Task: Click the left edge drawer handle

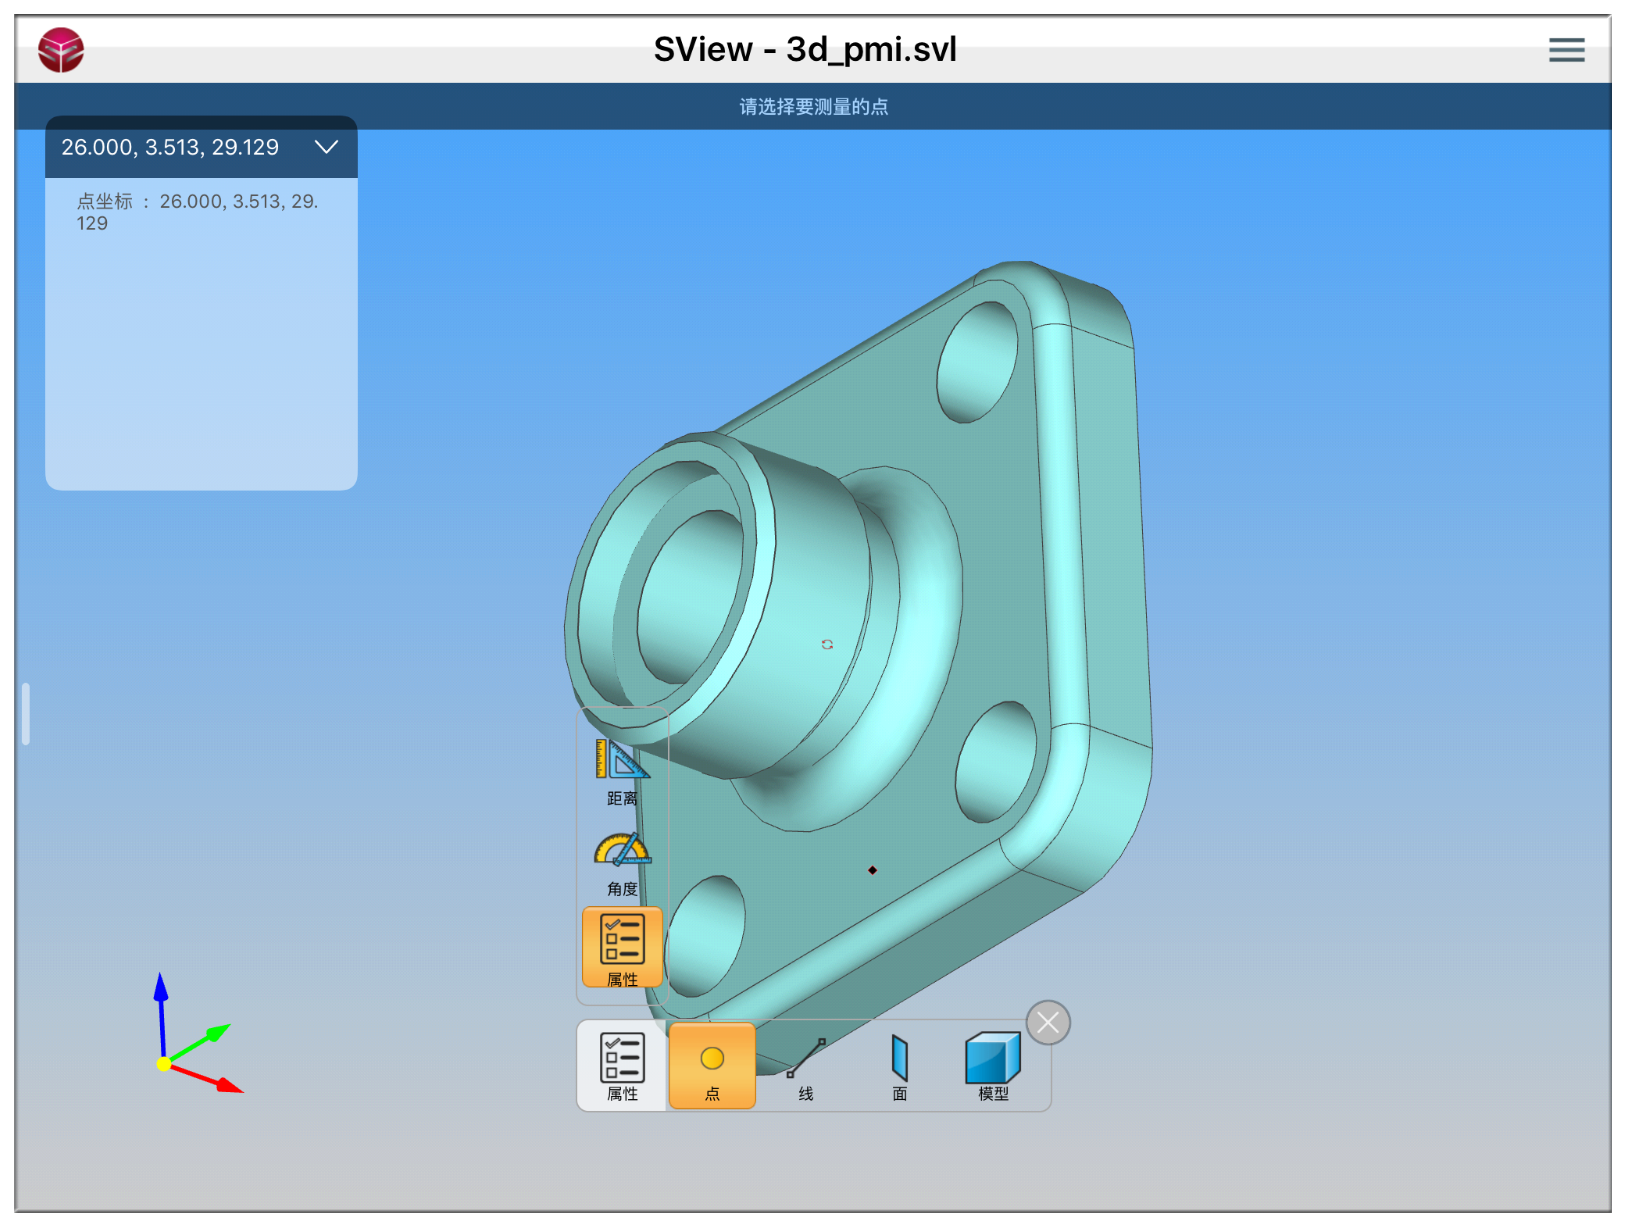Action: (26, 714)
